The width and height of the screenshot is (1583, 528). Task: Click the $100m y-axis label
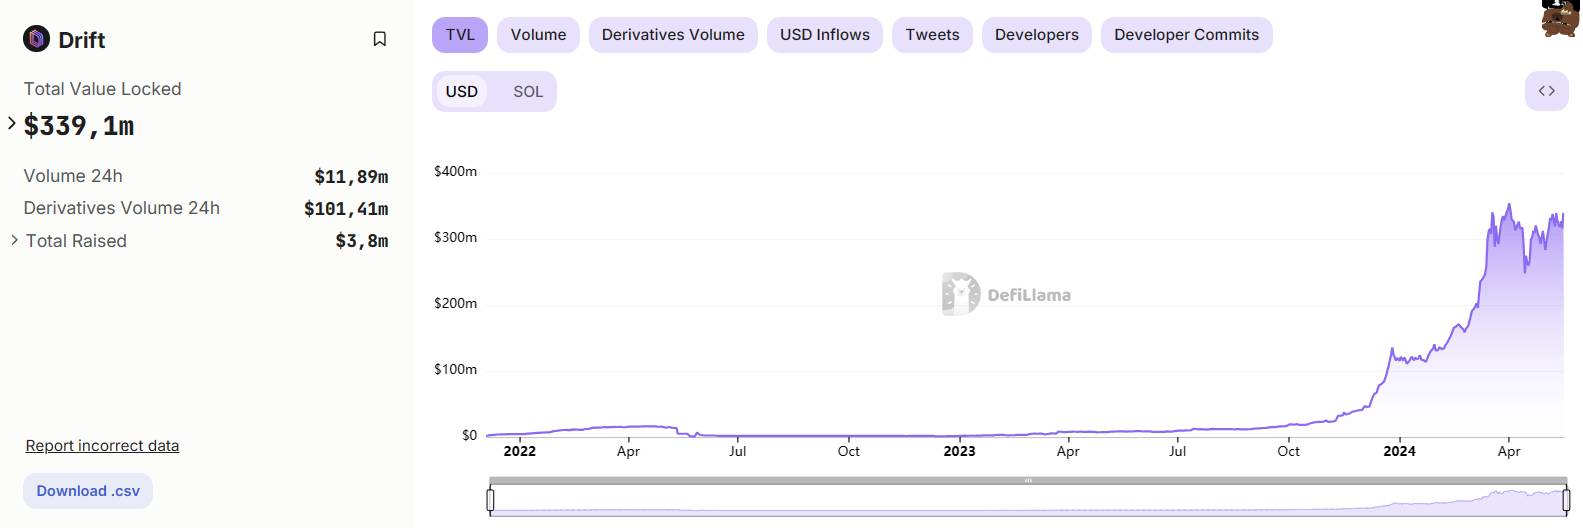point(455,369)
